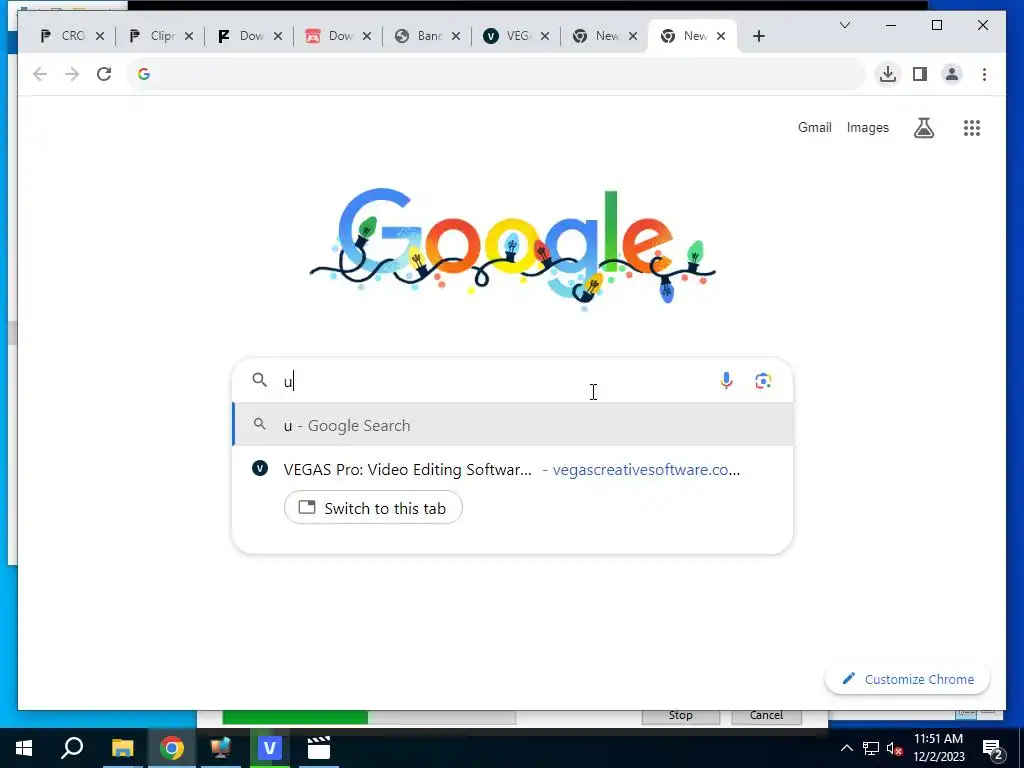Select VEGAS Pro Video Editing suggestion

coord(513,469)
